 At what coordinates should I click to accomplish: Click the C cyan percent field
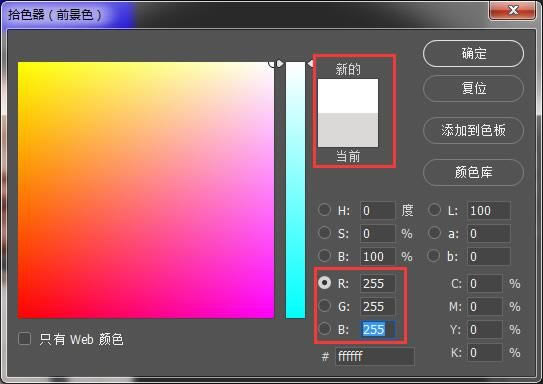[x=485, y=284]
